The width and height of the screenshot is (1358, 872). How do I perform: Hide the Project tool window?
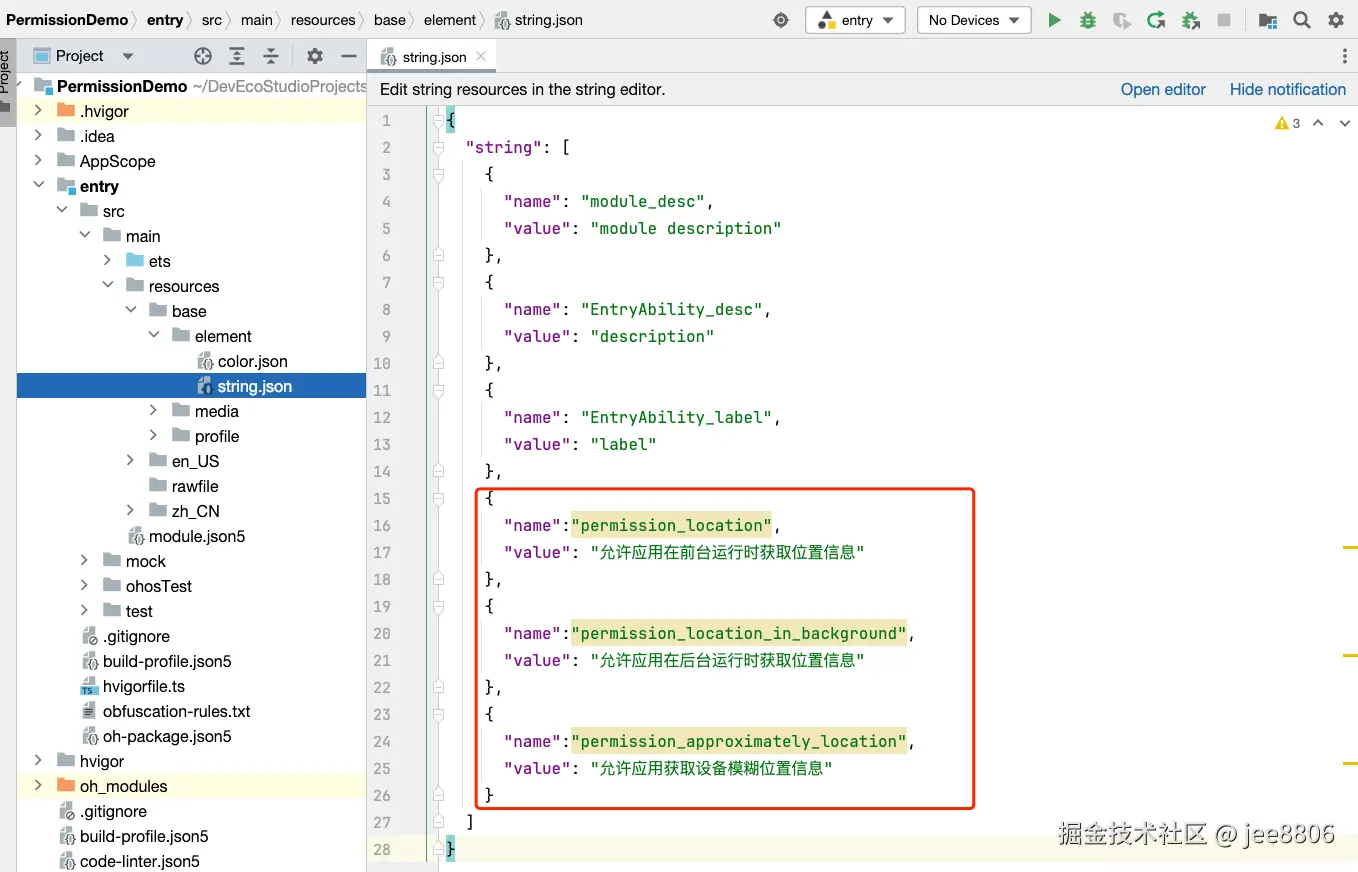tap(349, 56)
